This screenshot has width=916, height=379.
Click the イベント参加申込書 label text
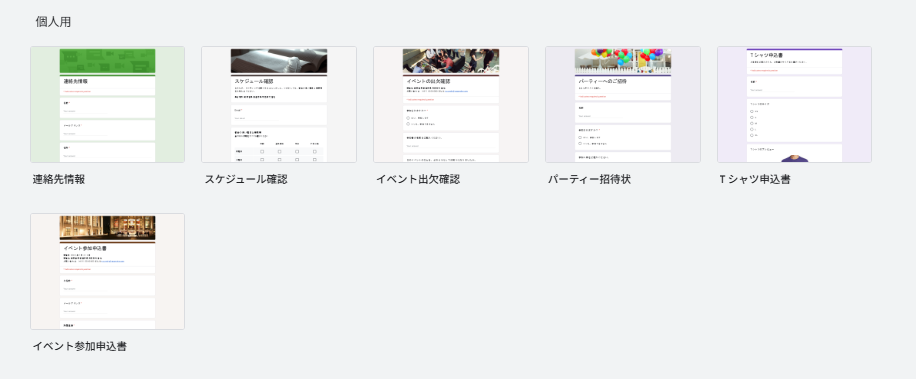pos(79,346)
